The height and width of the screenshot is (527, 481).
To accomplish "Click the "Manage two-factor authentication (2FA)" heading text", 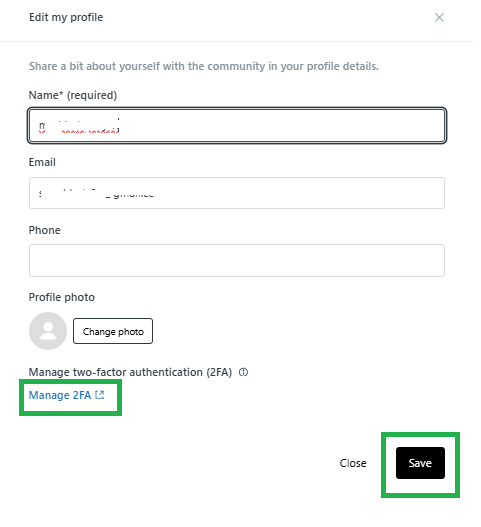I will pyautogui.click(x=130, y=372).
